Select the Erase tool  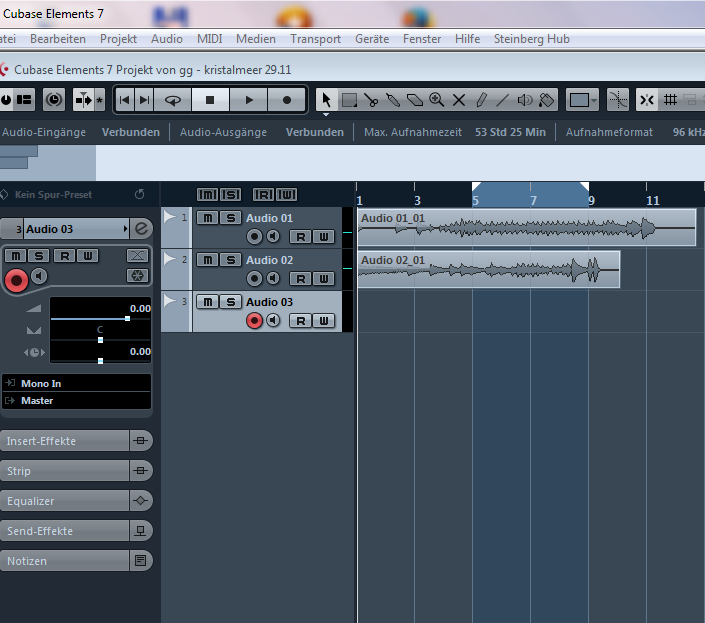point(415,100)
